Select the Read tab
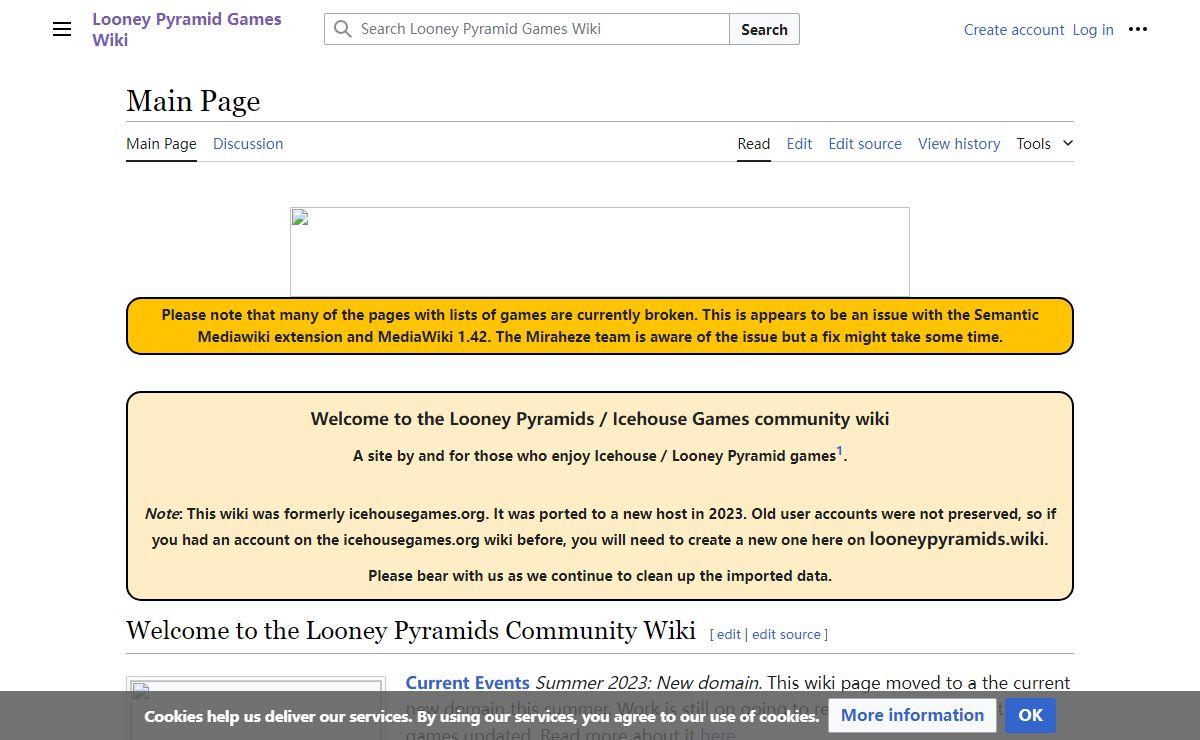The height and width of the screenshot is (740, 1200). 754,144
